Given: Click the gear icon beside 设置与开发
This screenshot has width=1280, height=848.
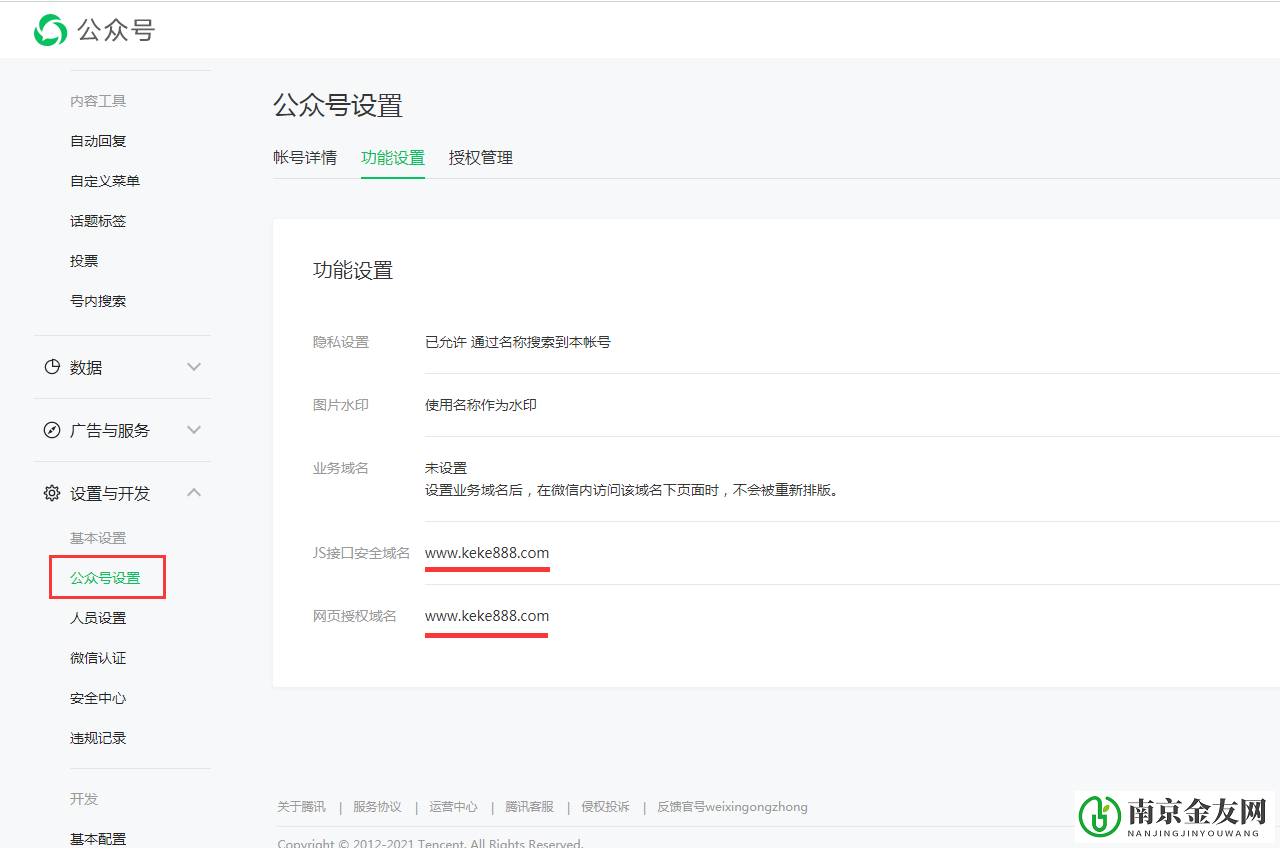Looking at the screenshot, I should click(51, 492).
